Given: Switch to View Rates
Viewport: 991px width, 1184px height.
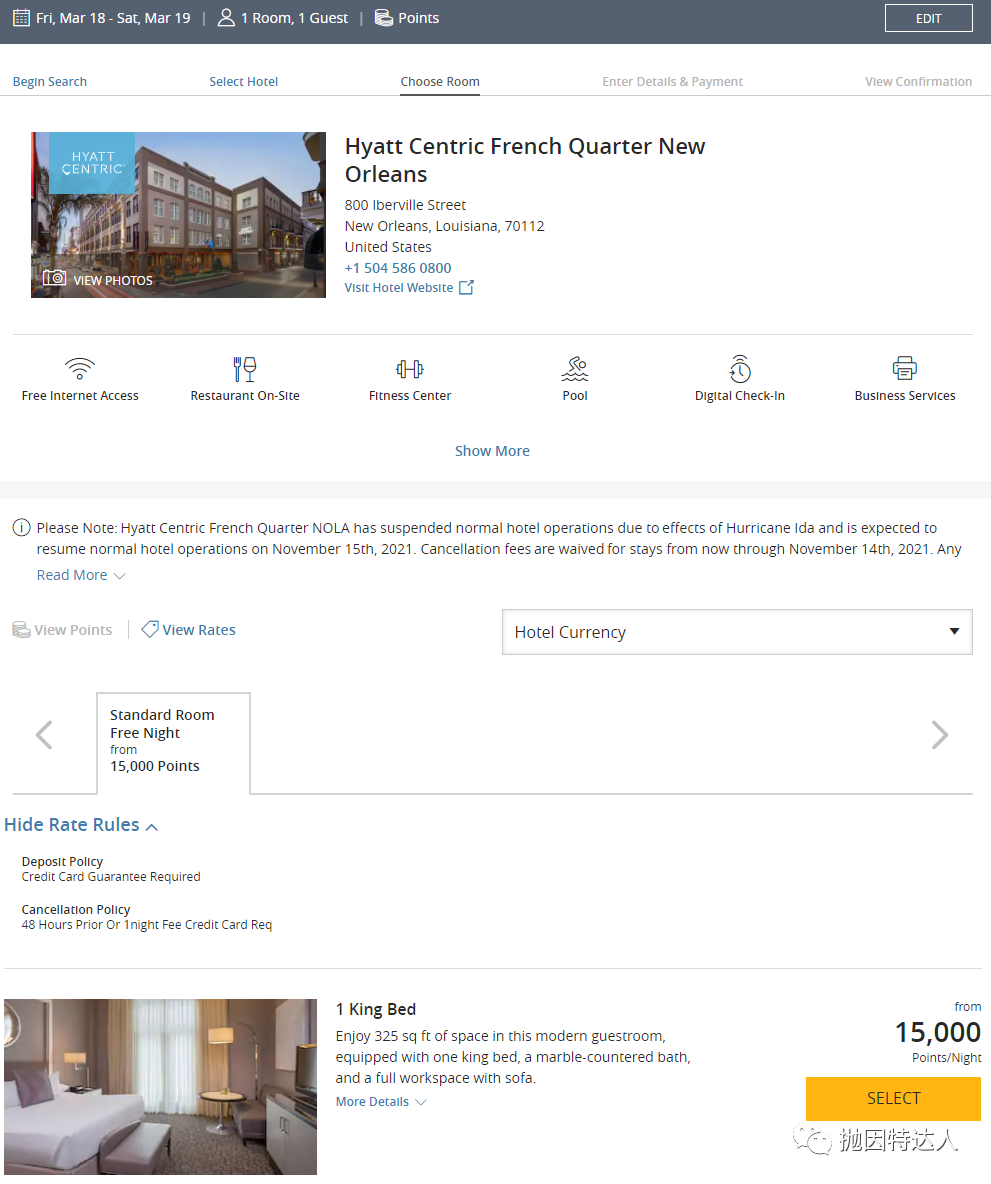Looking at the screenshot, I should tap(189, 630).
